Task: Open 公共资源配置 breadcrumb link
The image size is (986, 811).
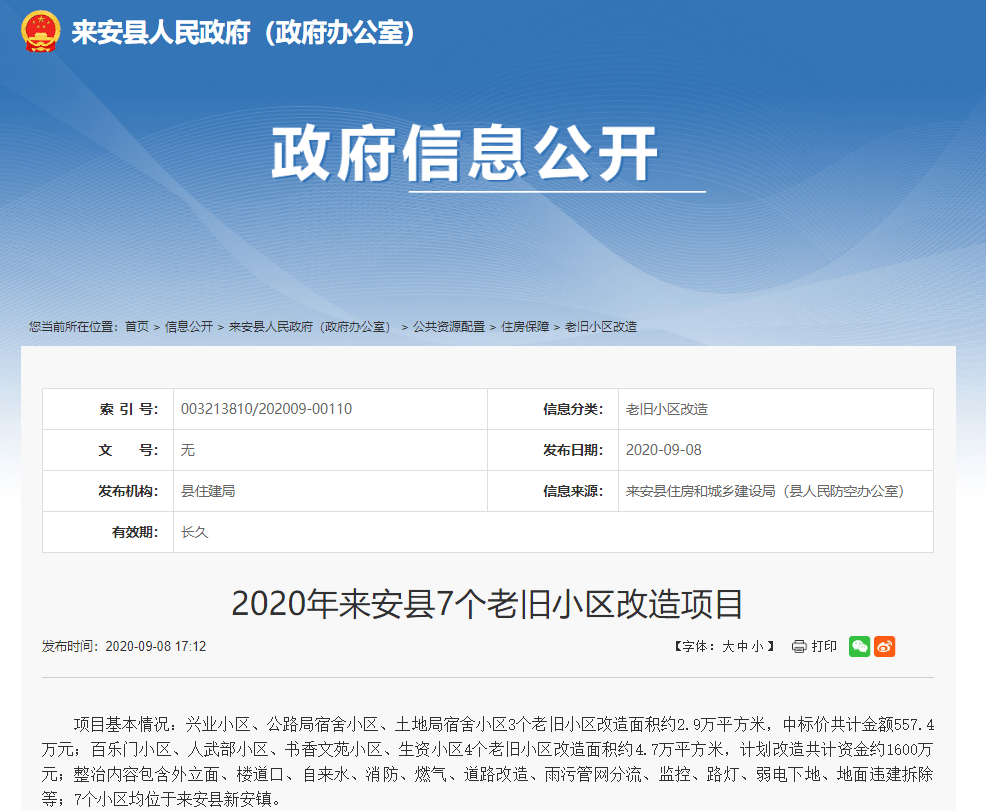Action: (x=449, y=327)
